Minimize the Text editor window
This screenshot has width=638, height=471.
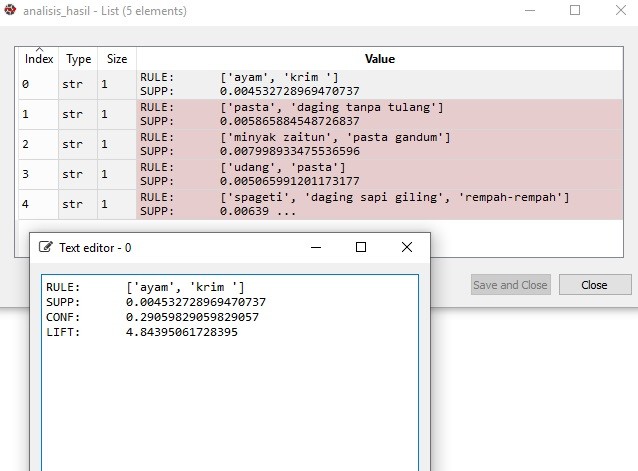click(316, 247)
